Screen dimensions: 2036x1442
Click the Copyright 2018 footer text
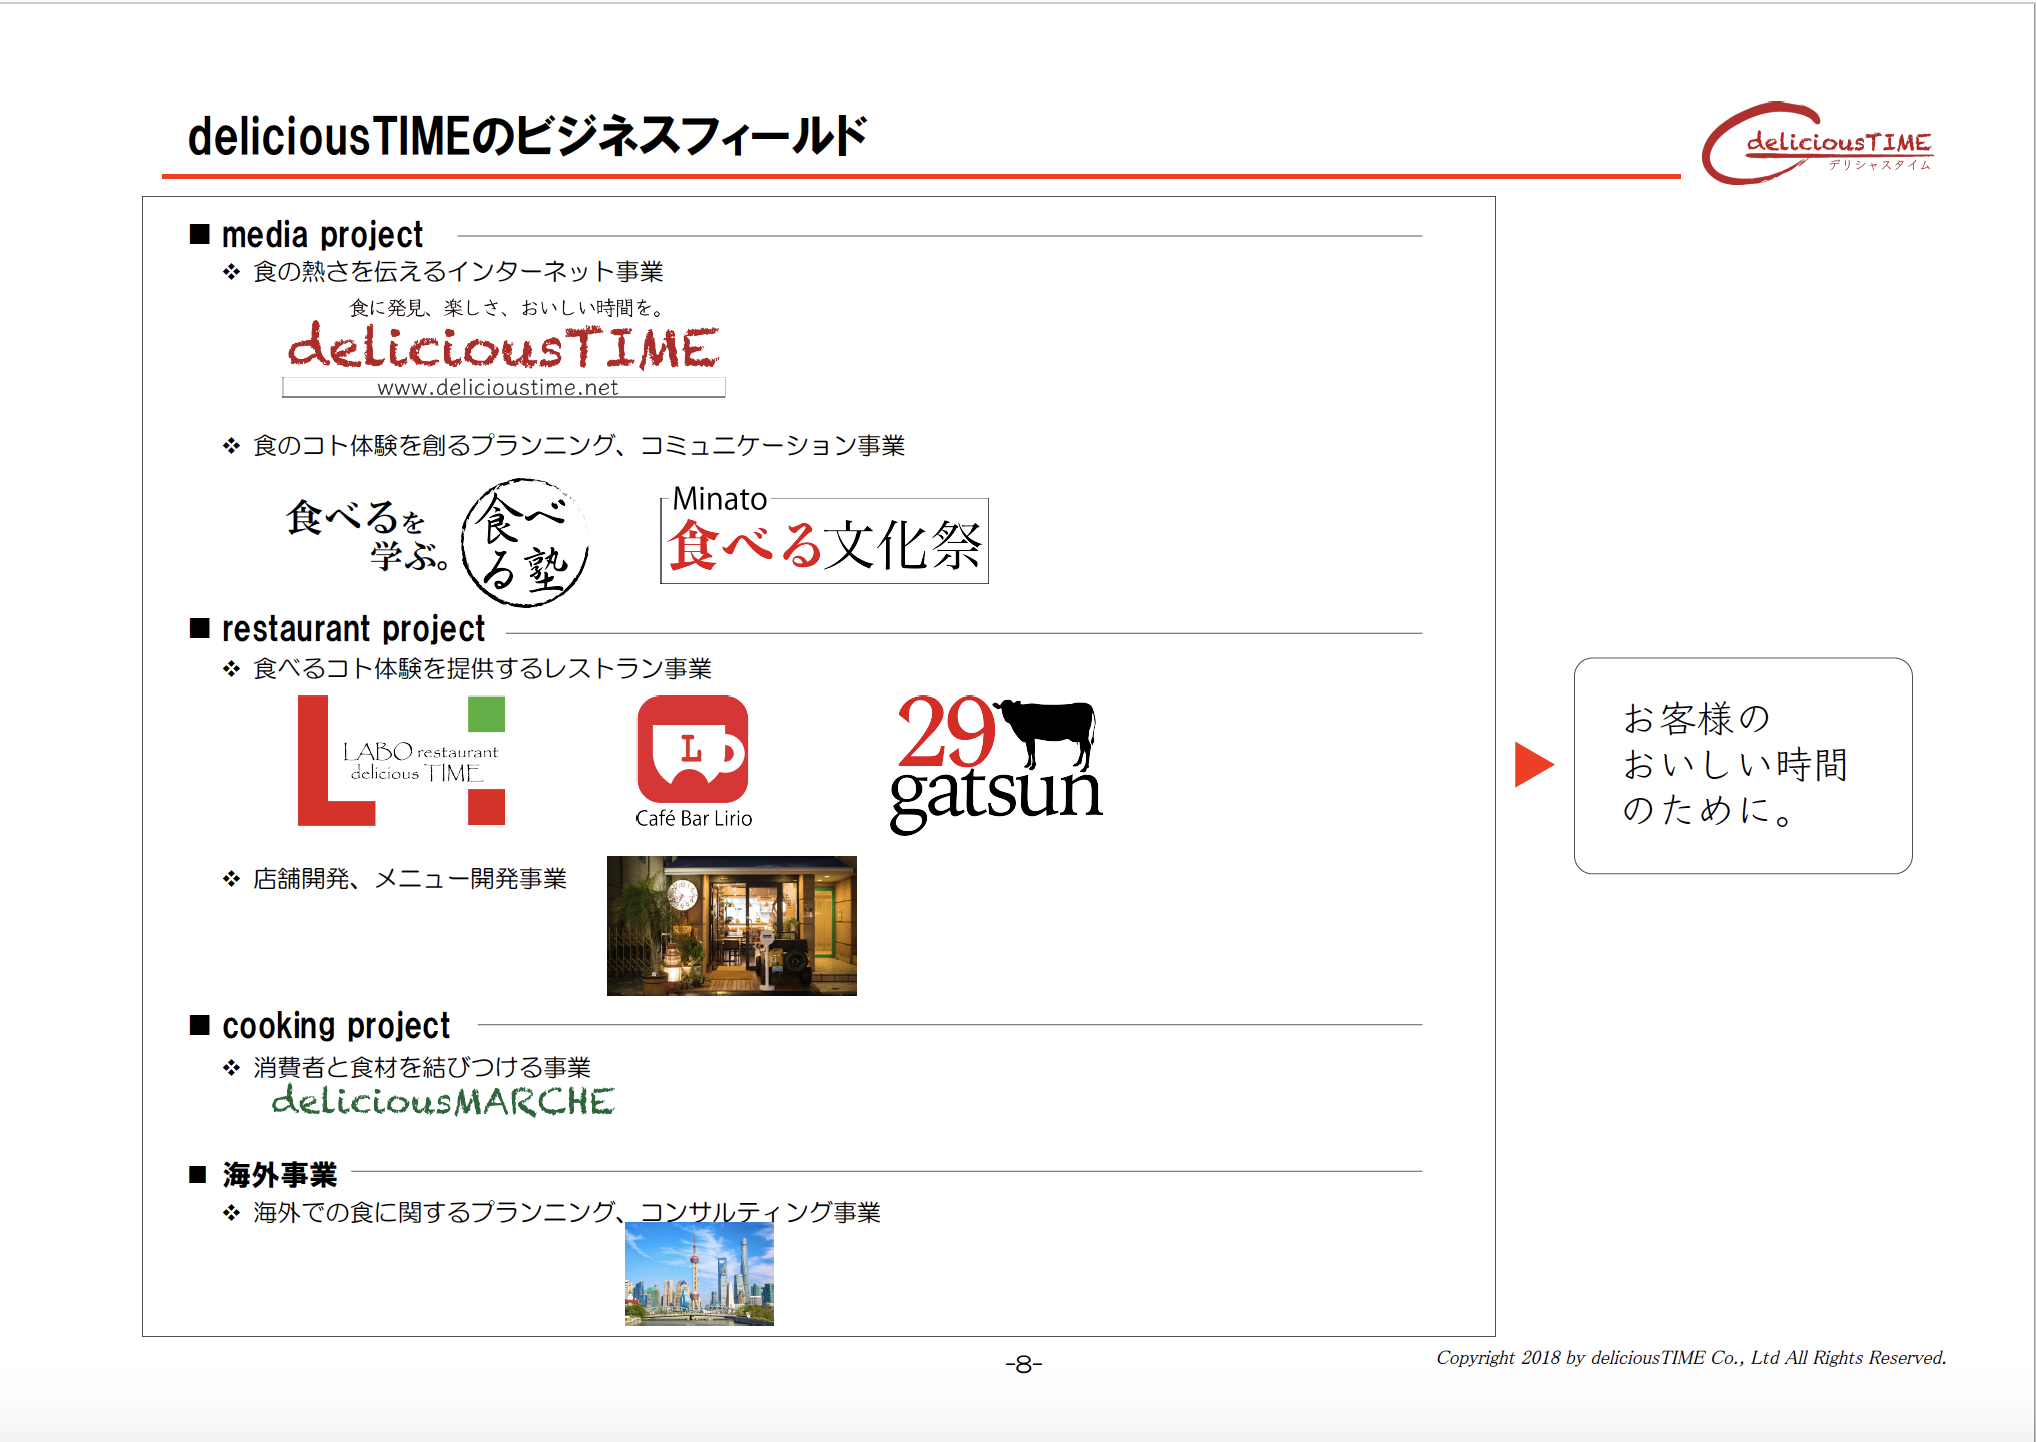click(1691, 1357)
